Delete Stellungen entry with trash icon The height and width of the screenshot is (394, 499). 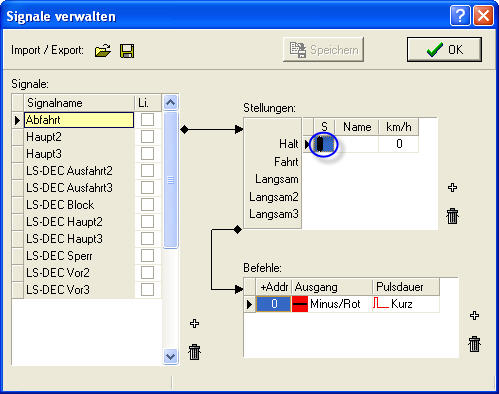pyautogui.click(x=452, y=216)
